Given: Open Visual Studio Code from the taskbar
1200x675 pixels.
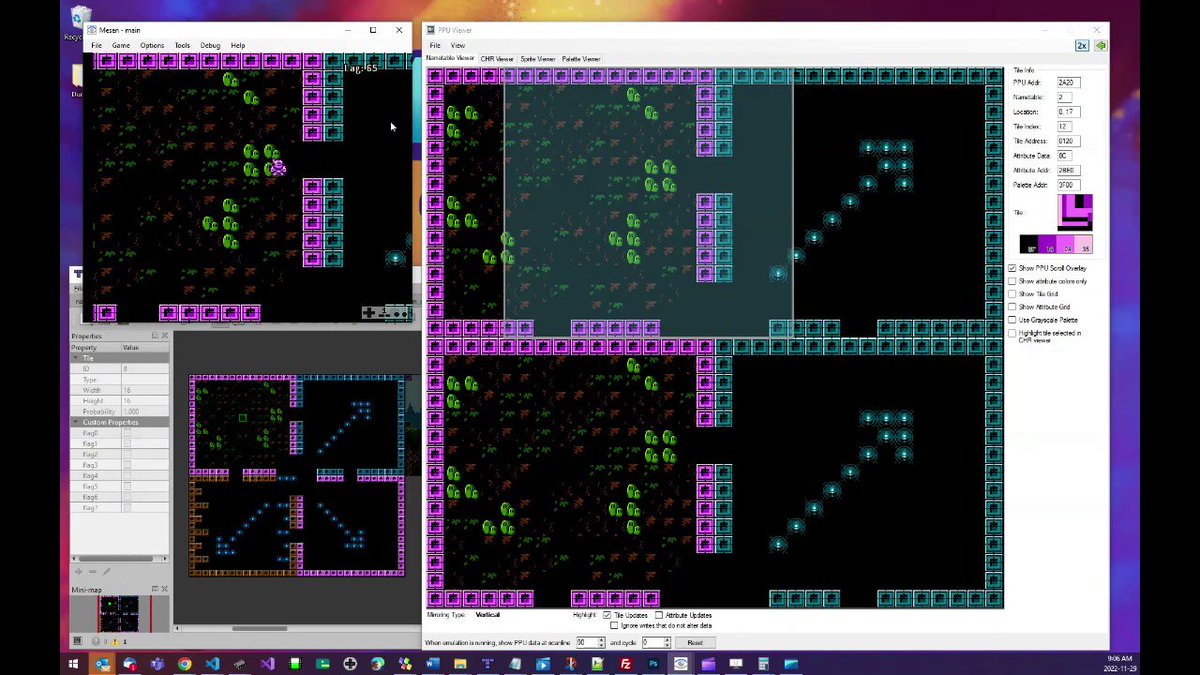Looking at the screenshot, I should tap(212, 663).
